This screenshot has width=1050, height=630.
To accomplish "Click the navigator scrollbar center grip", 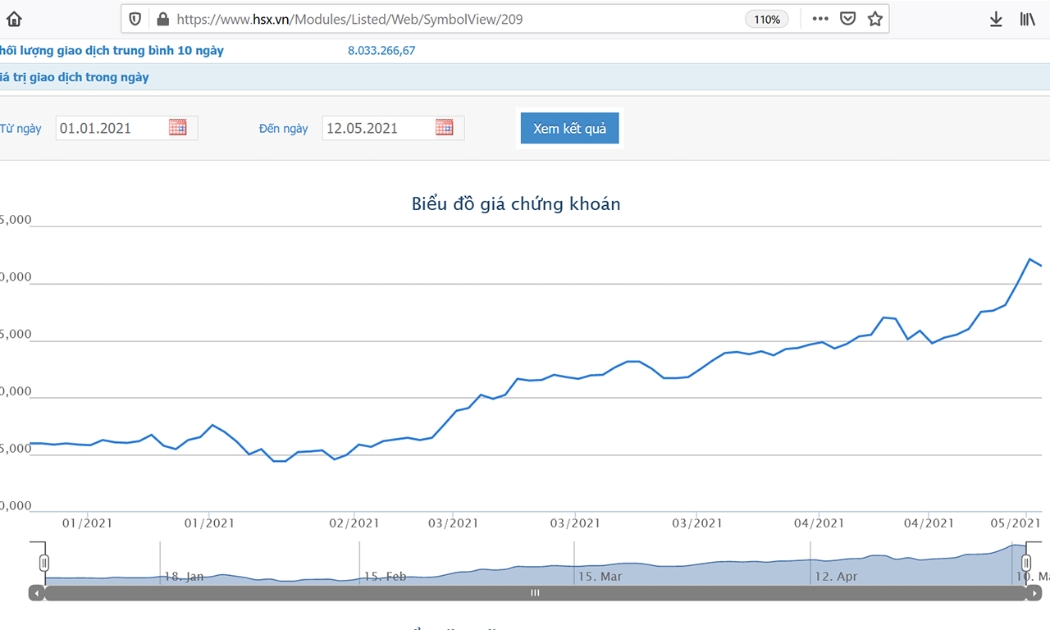I will pos(535,593).
